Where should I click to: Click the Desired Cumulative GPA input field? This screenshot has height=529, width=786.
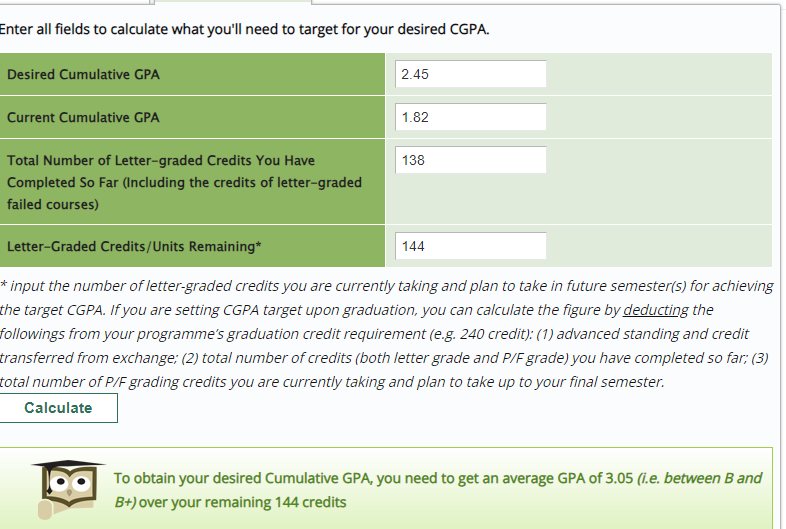pyautogui.click(x=471, y=74)
